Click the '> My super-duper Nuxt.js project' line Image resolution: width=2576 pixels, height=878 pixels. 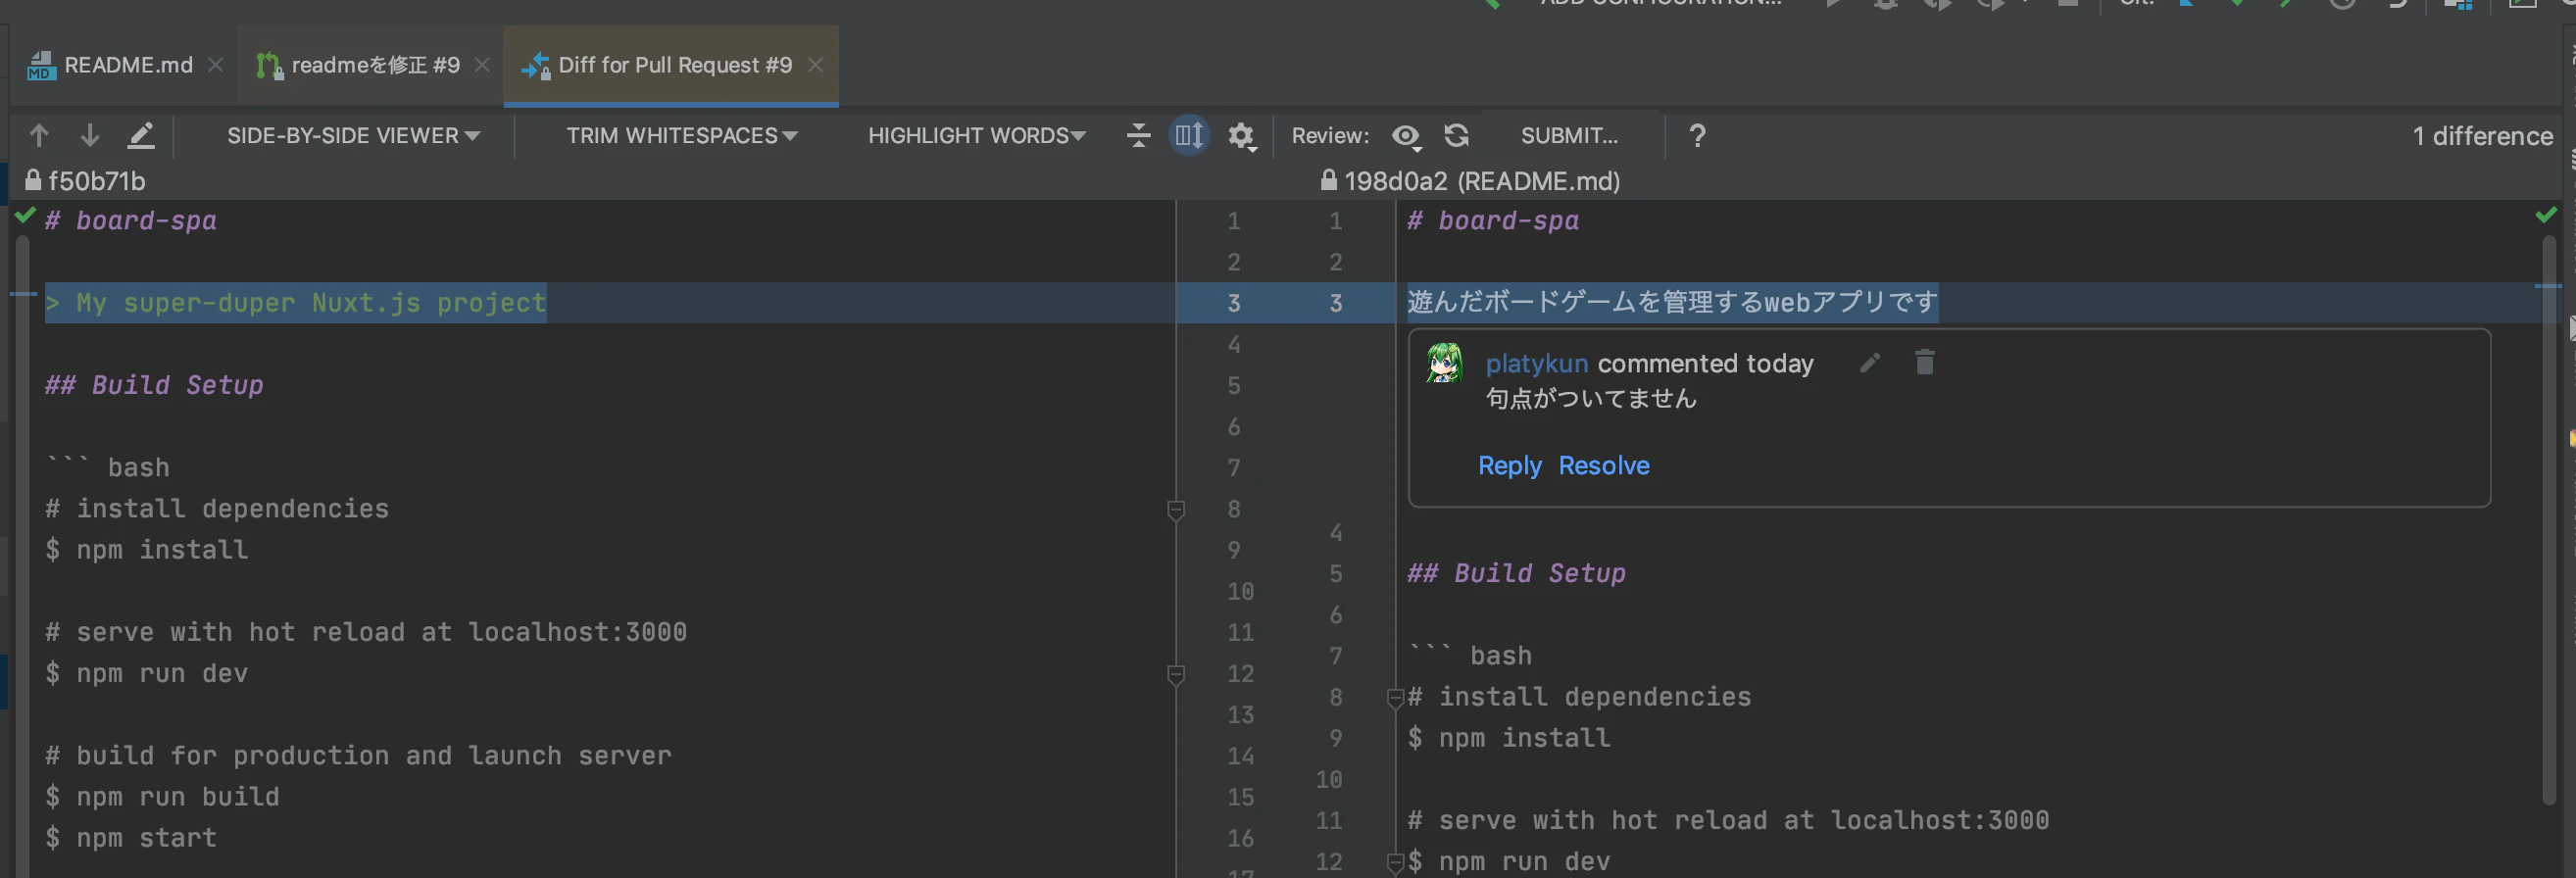296,303
